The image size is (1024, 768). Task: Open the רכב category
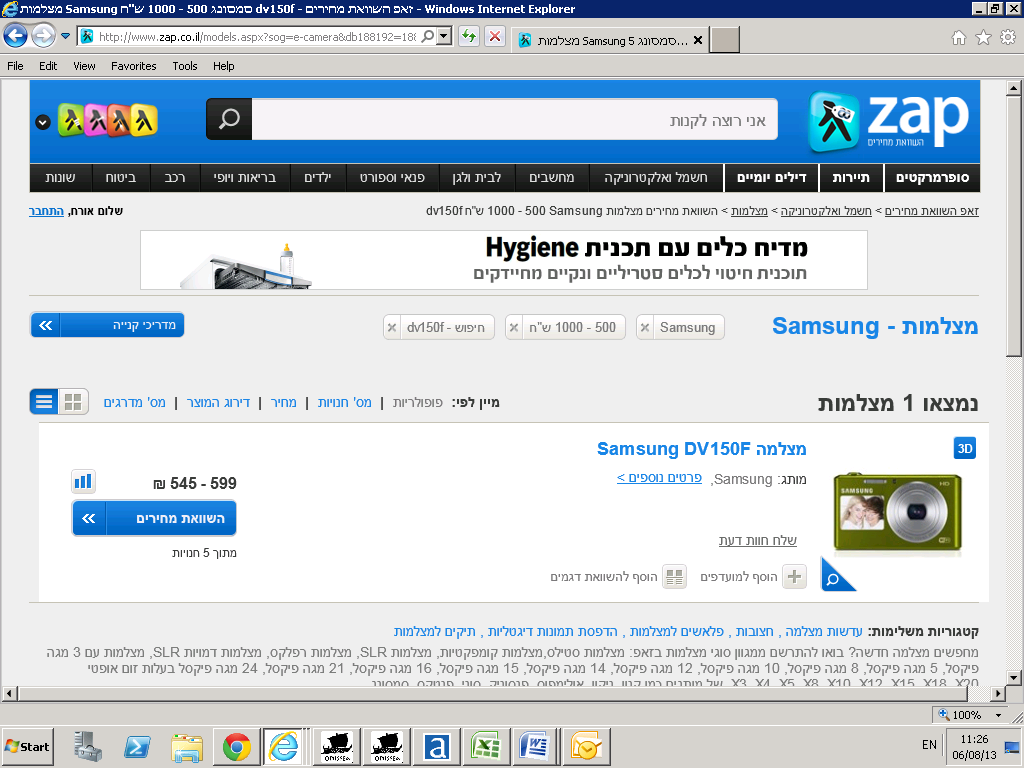[x=174, y=178]
